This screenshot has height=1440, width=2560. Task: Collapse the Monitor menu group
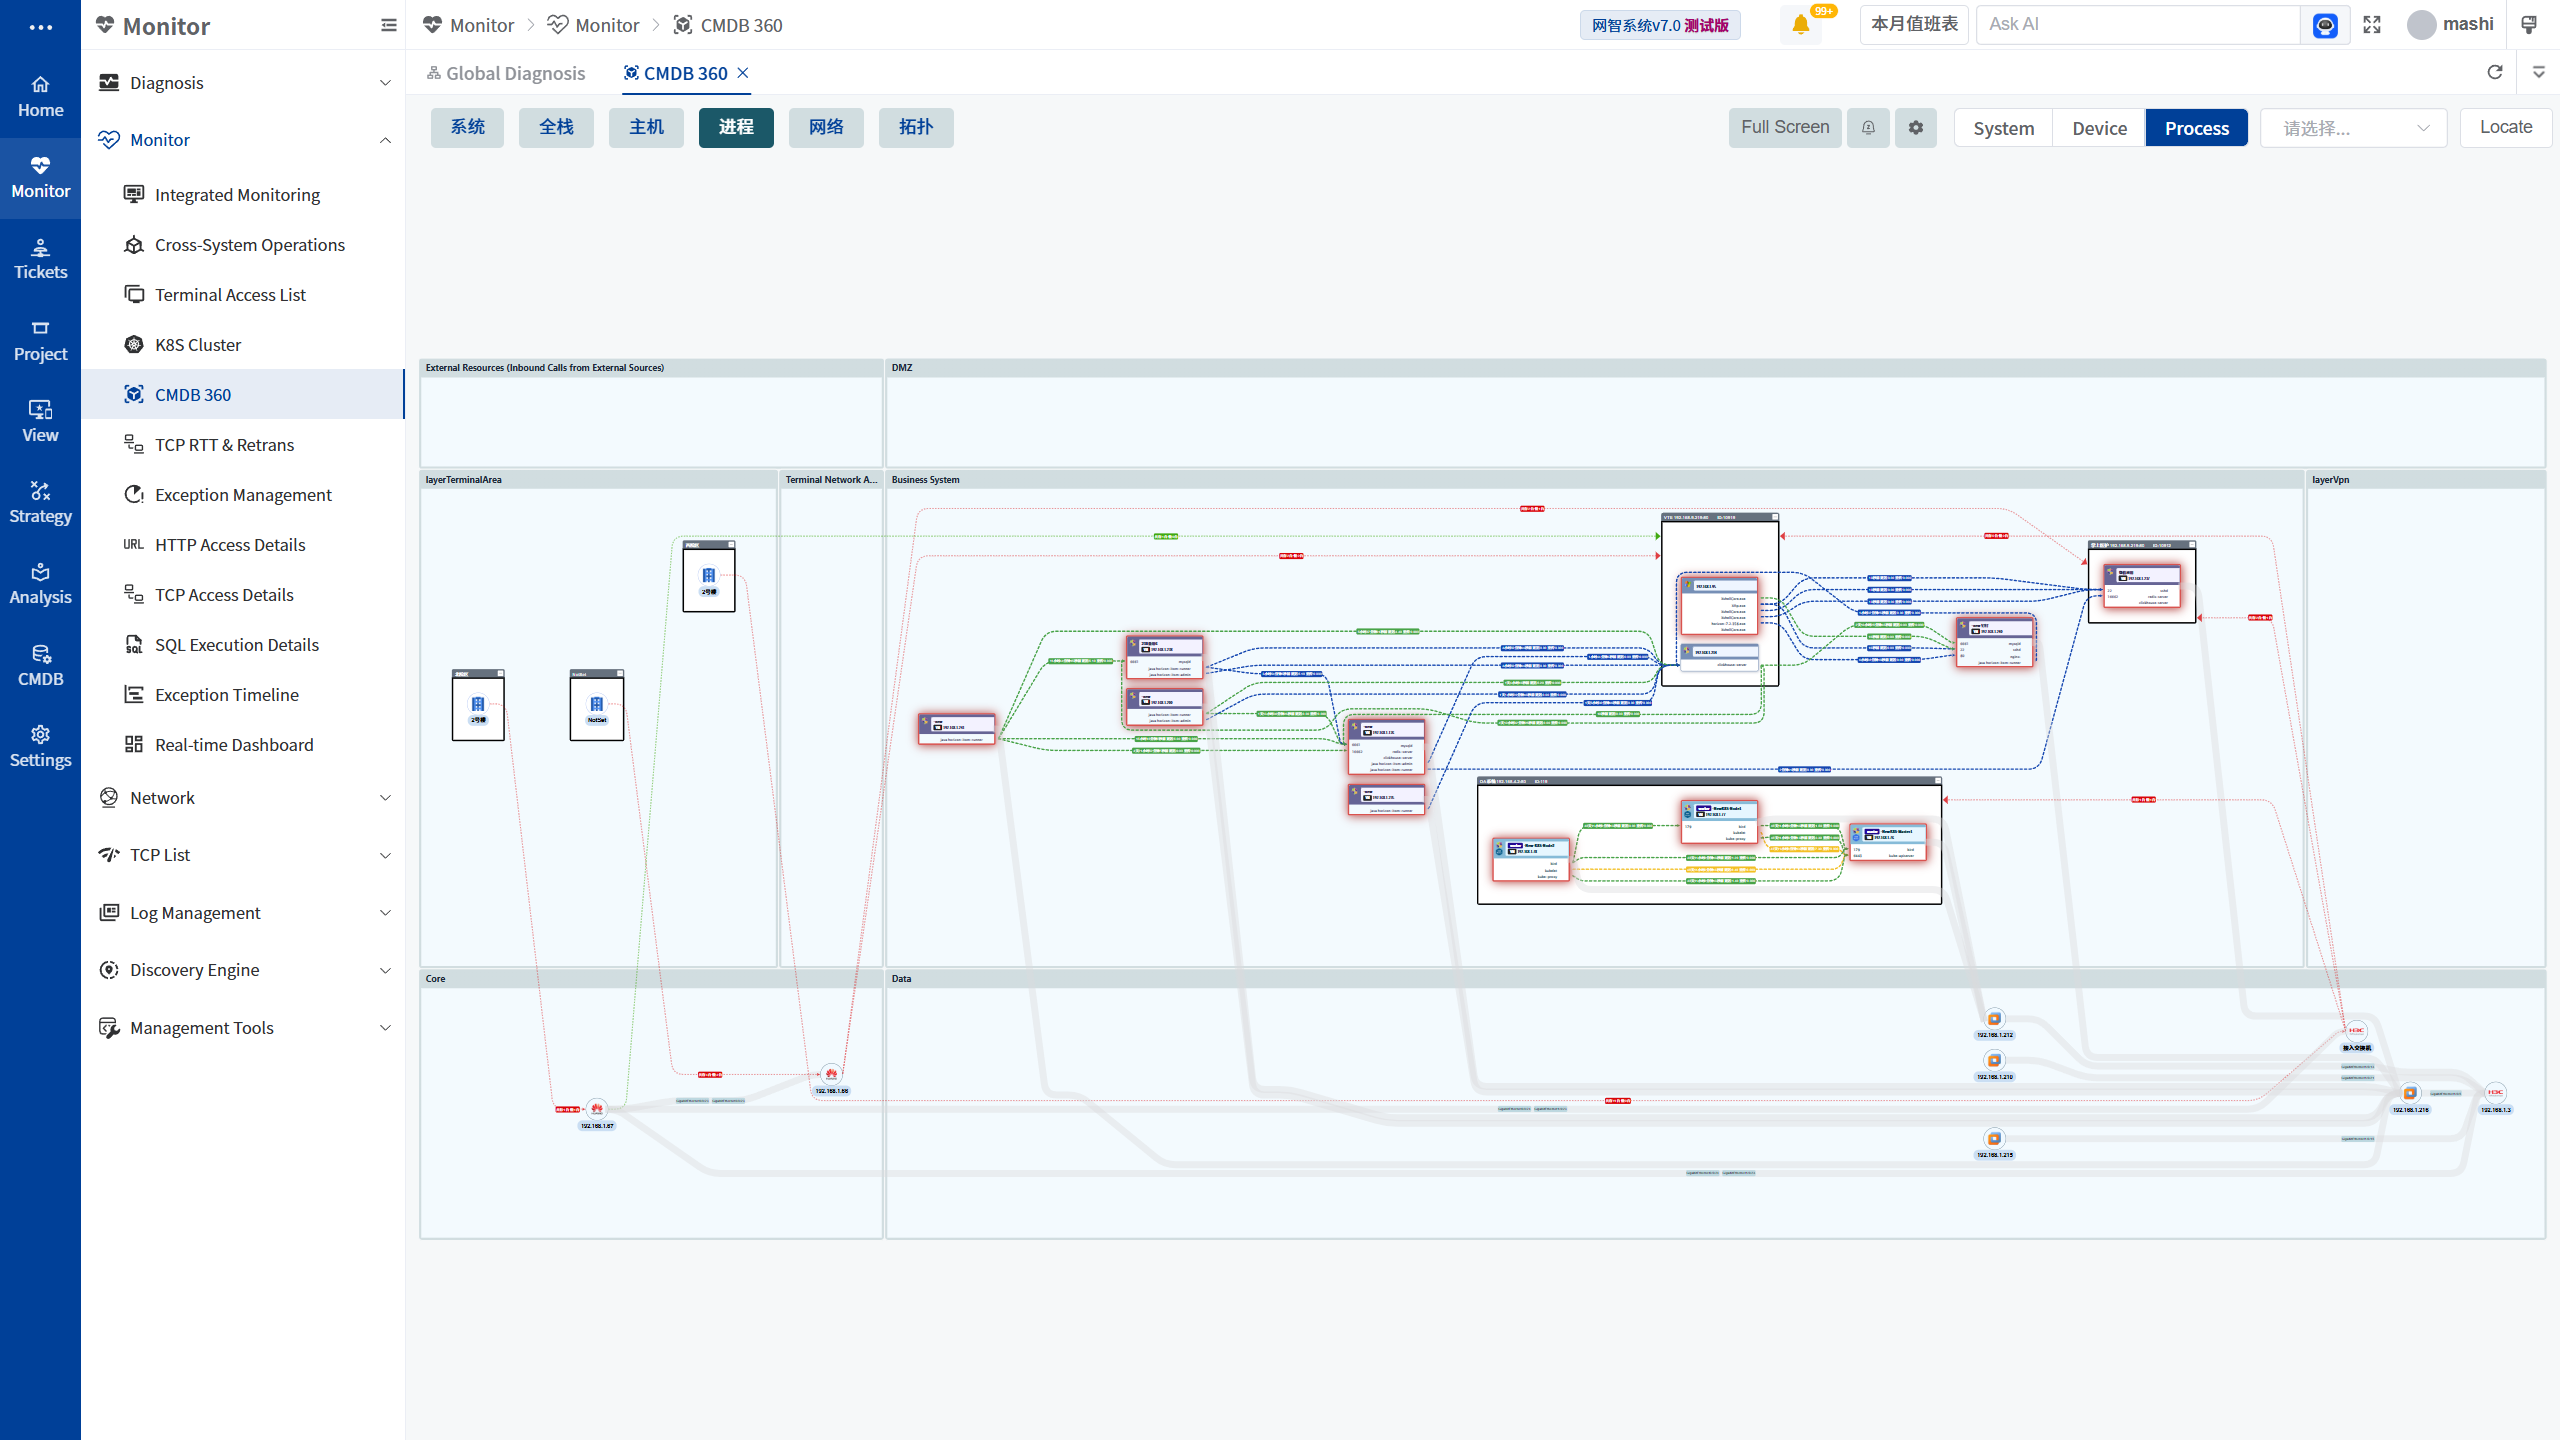pos(244,140)
